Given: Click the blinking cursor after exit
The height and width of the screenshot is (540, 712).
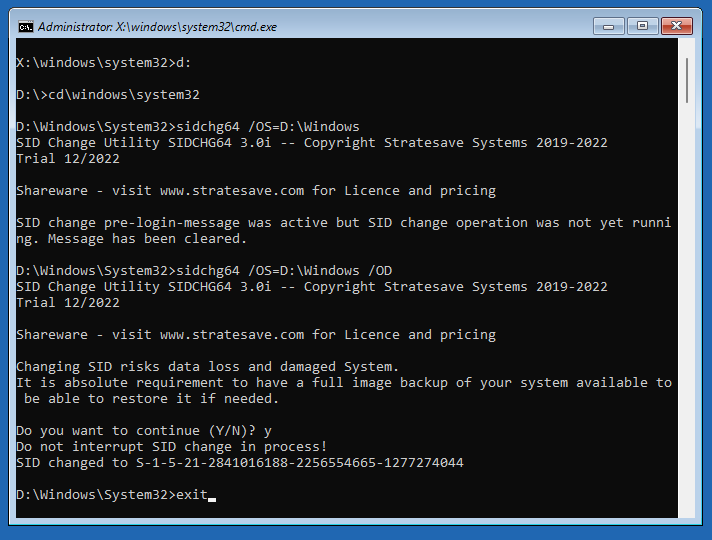Looking at the screenshot, I should pos(212,499).
